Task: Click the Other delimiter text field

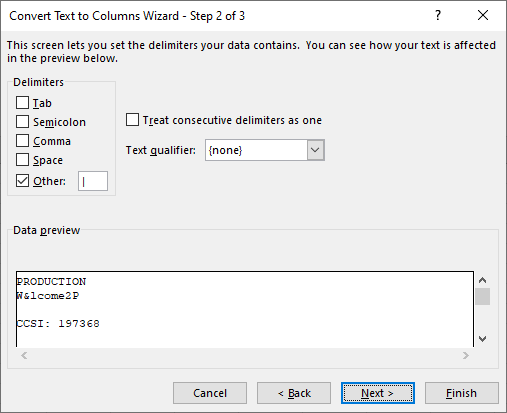Action: pyautogui.click(x=93, y=181)
